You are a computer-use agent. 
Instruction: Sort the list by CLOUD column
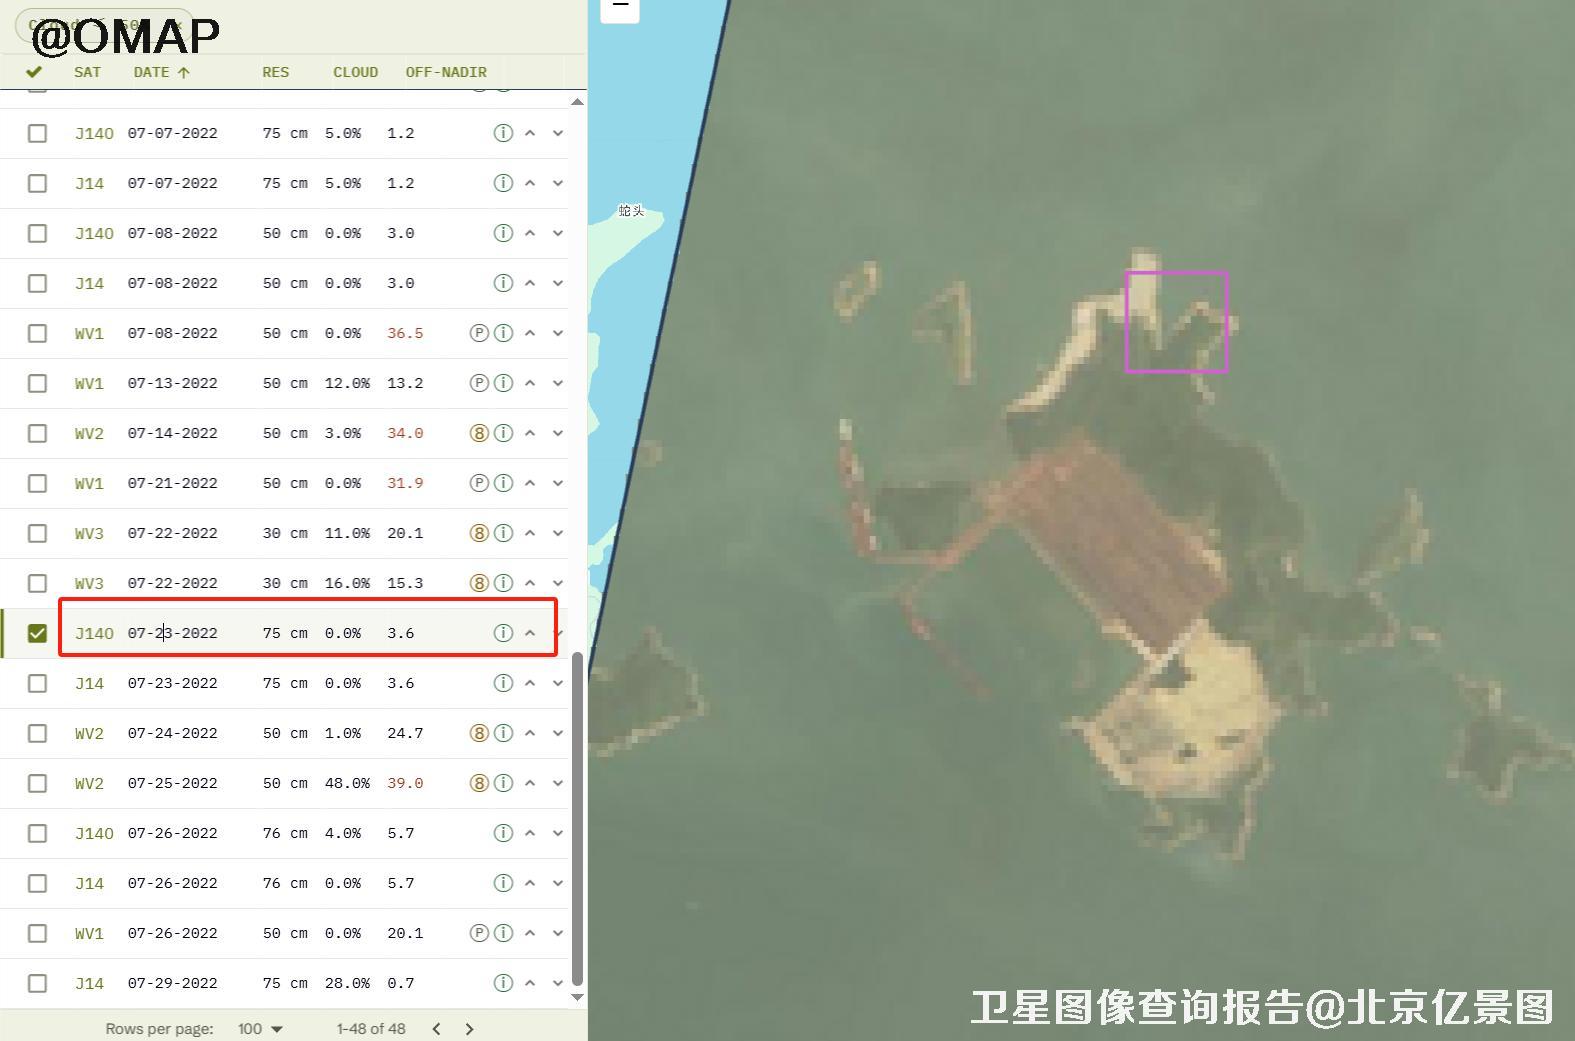355,72
